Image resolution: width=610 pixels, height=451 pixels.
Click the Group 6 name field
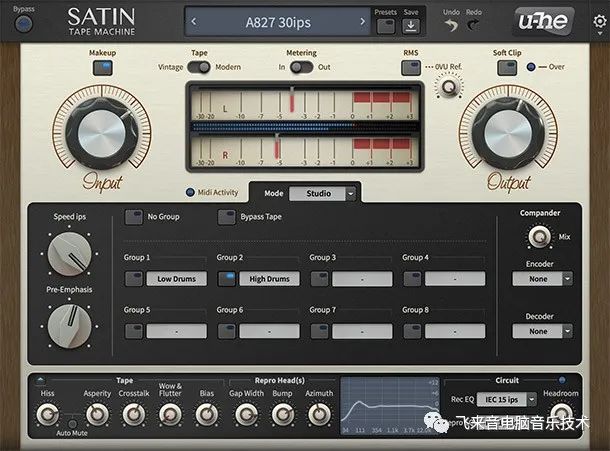coord(270,331)
